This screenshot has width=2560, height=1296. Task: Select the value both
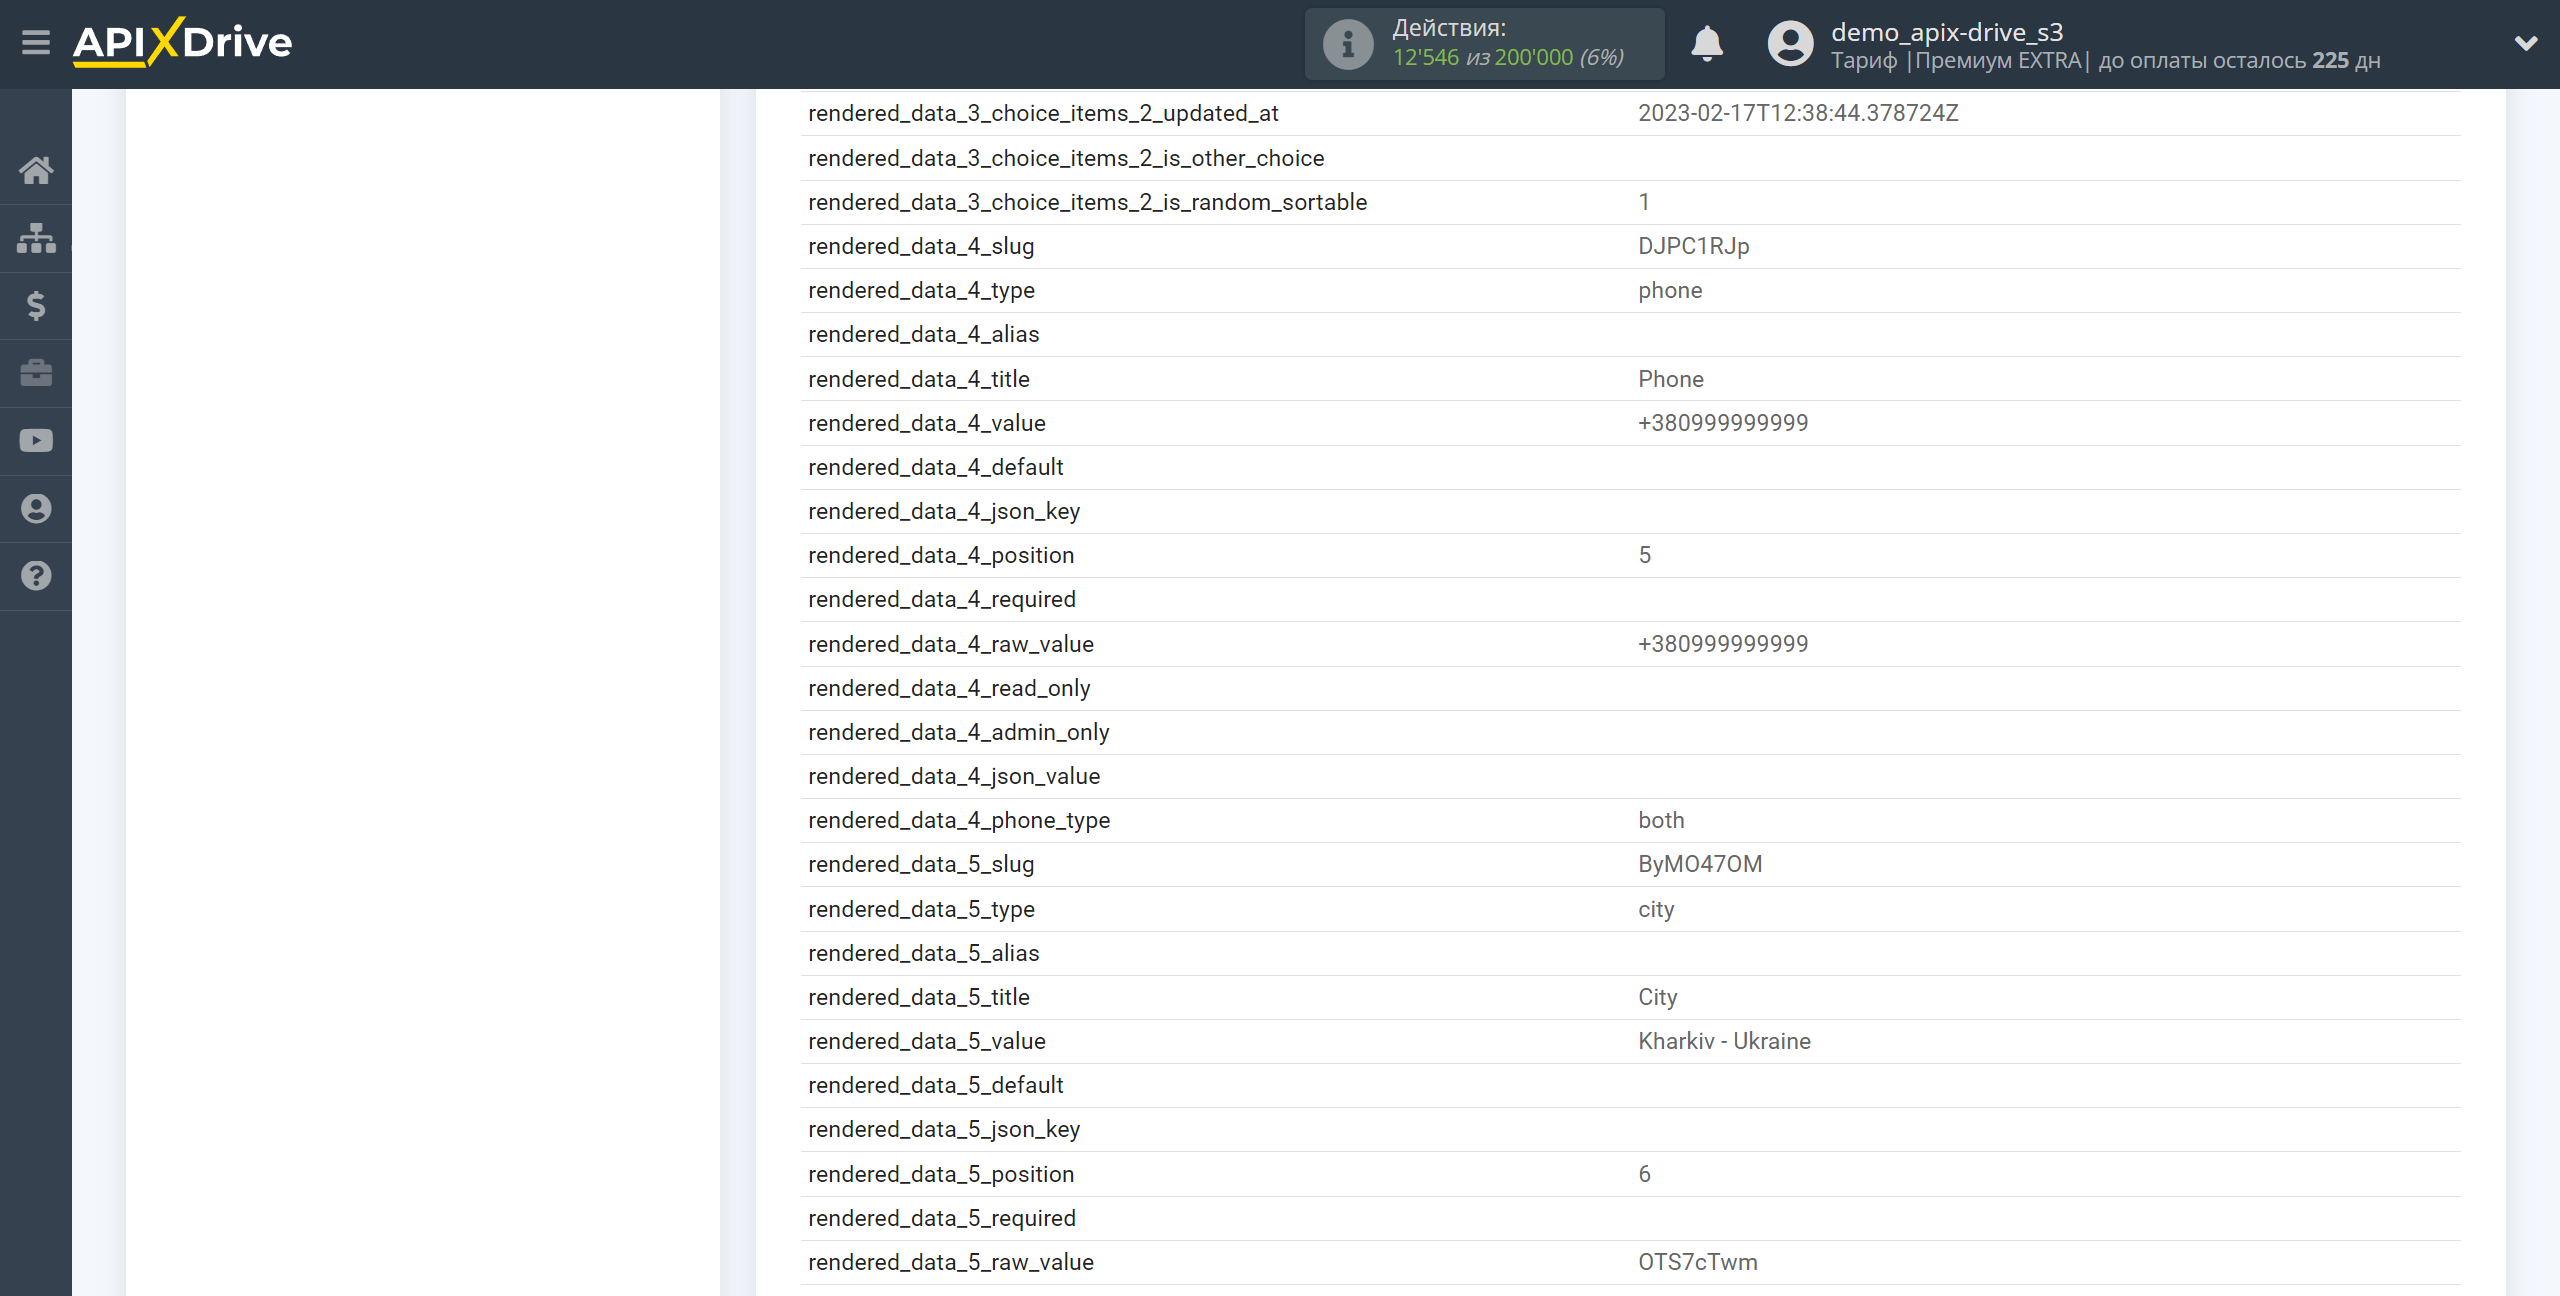pyautogui.click(x=1661, y=820)
